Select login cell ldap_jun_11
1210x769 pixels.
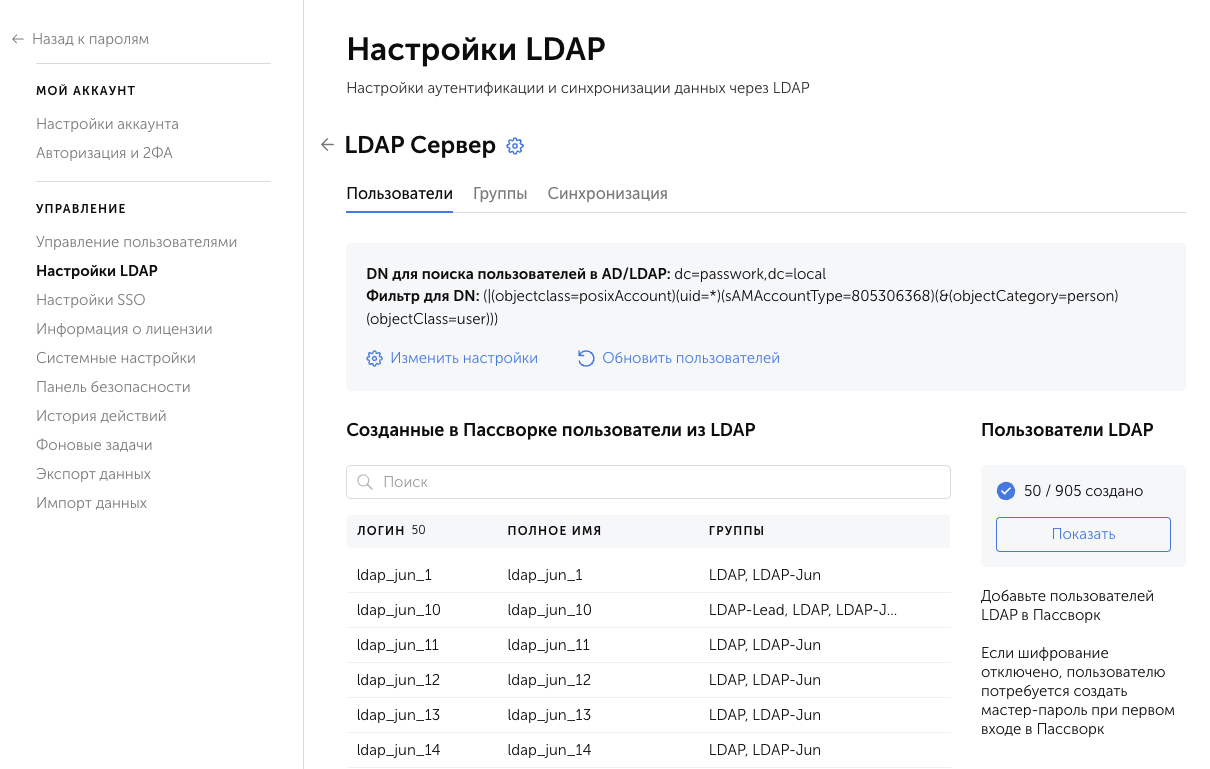tap(398, 646)
